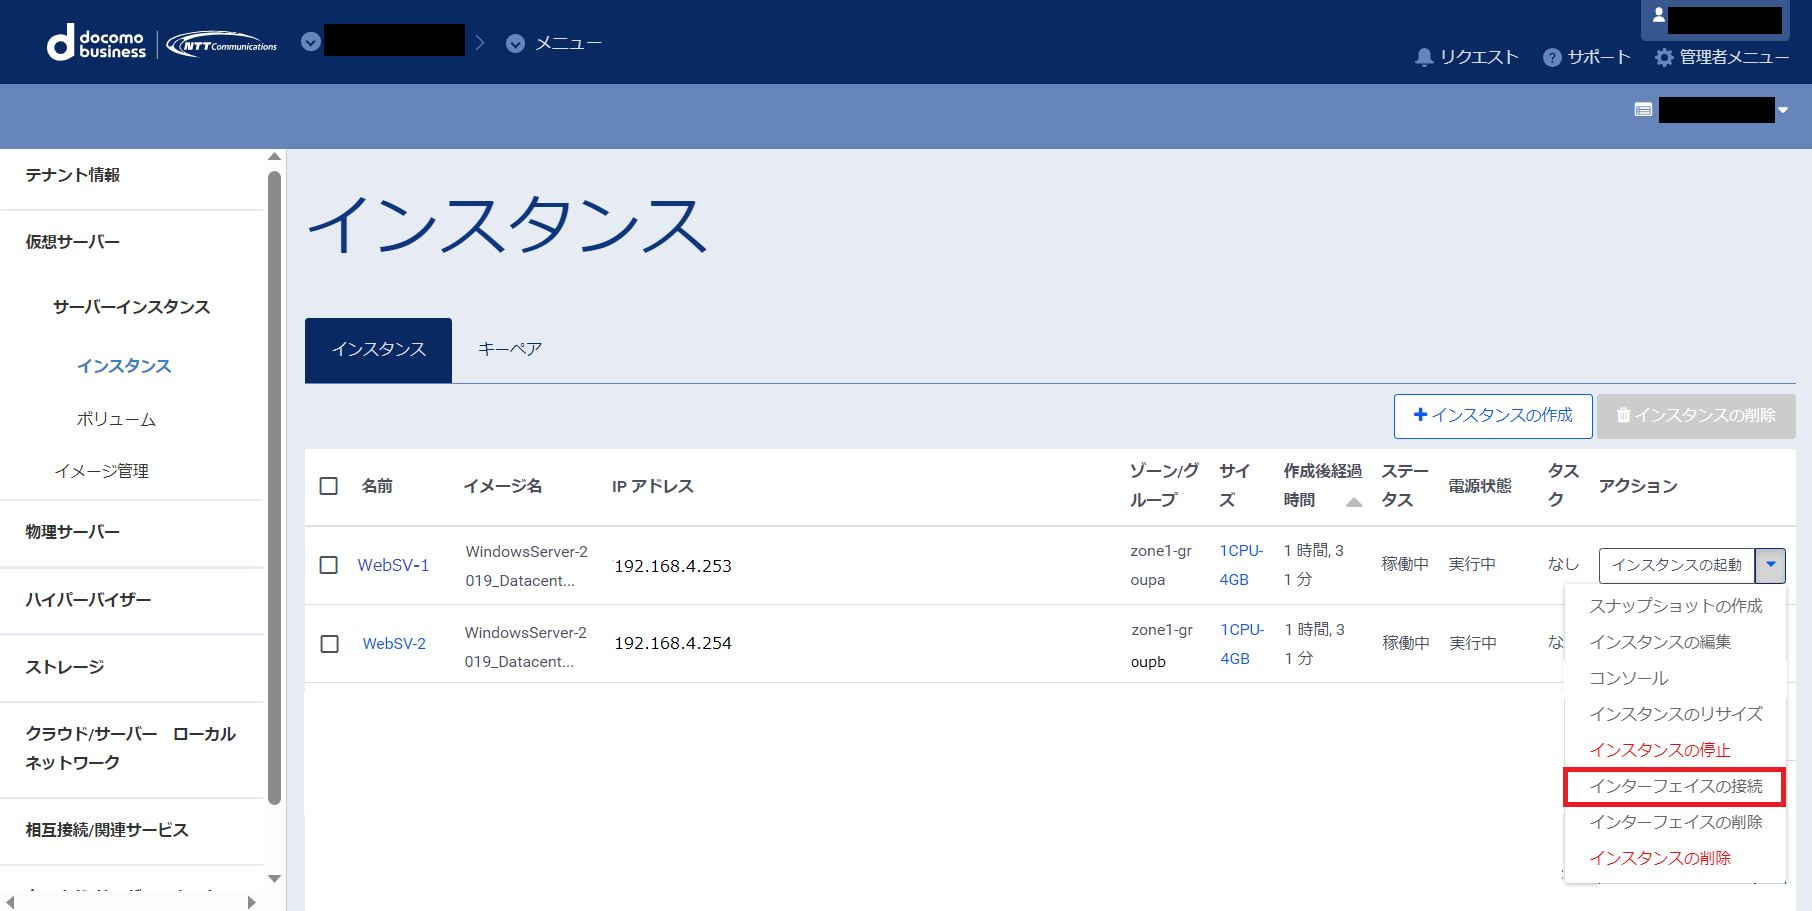The width and height of the screenshot is (1812, 911).
Task: Click the circular chevron before the redacted breadcrumb
Action: coord(311,41)
